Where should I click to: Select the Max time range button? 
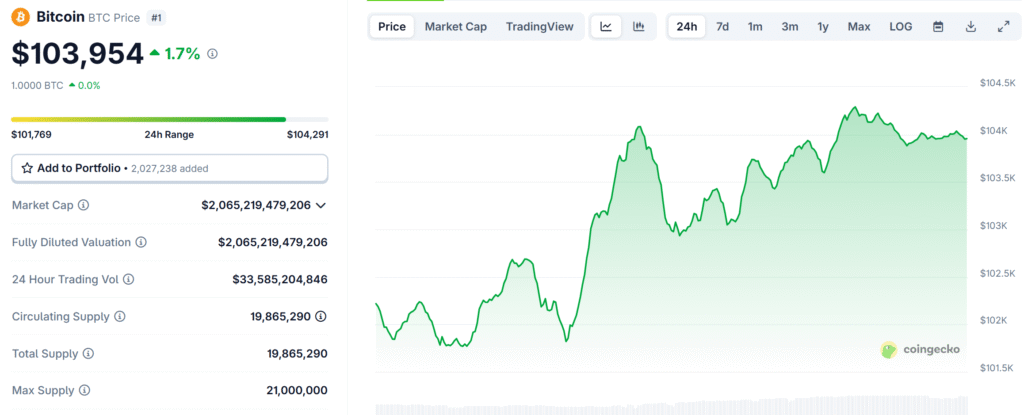(x=859, y=27)
